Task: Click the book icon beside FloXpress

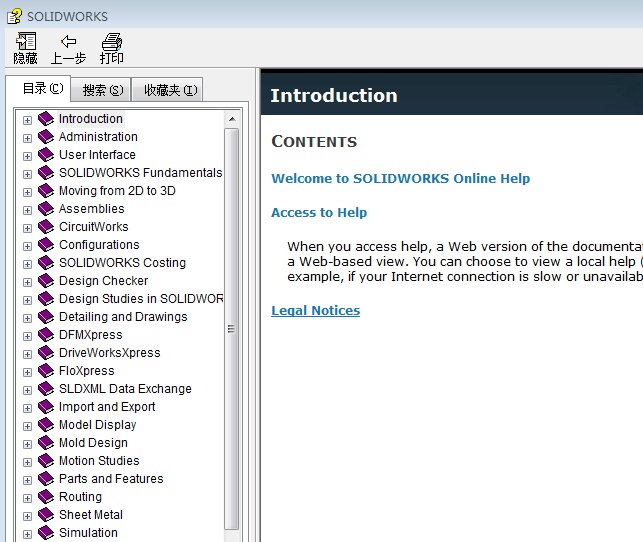Action: pos(46,371)
